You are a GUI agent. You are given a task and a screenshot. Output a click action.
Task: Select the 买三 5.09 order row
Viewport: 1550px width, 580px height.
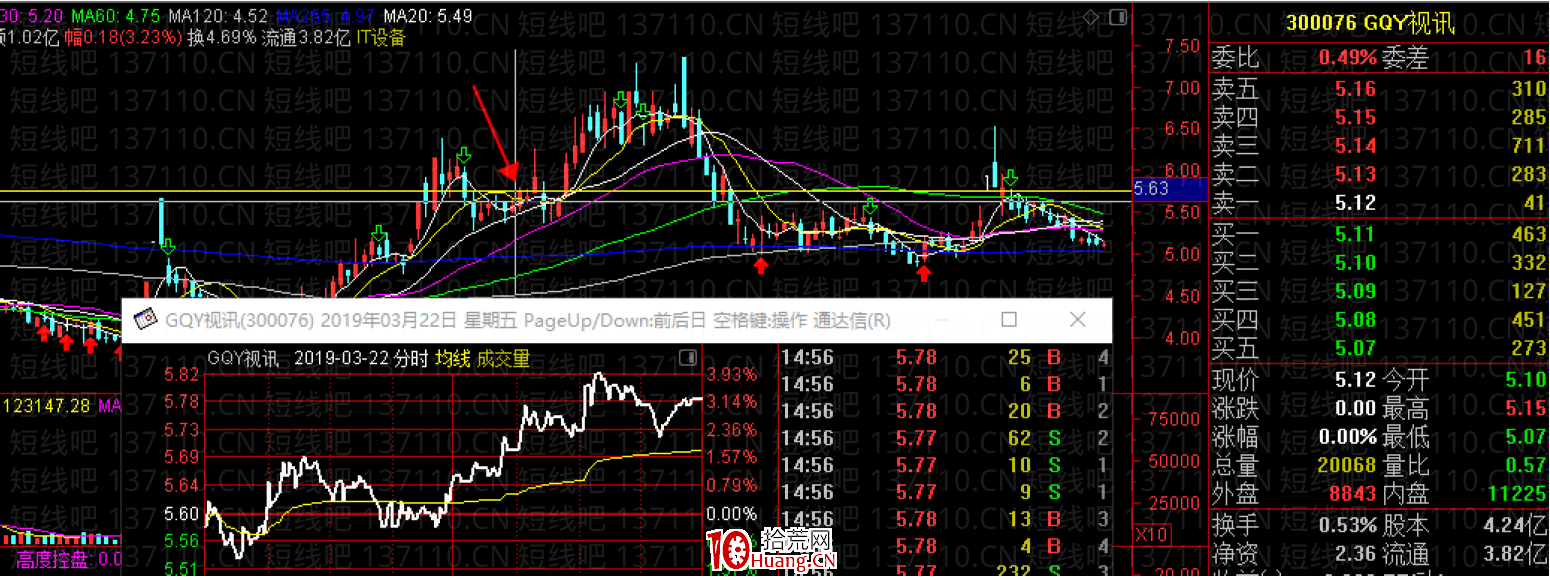click(x=1380, y=292)
